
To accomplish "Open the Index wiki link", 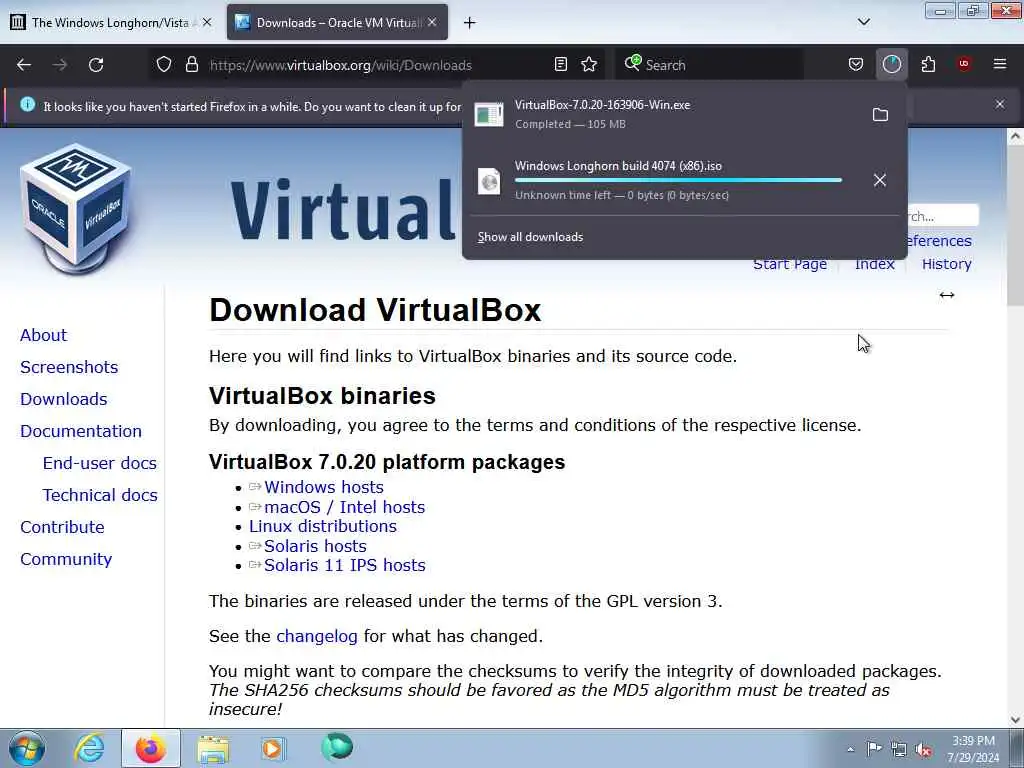I will pyautogui.click(x=874, y=264).
